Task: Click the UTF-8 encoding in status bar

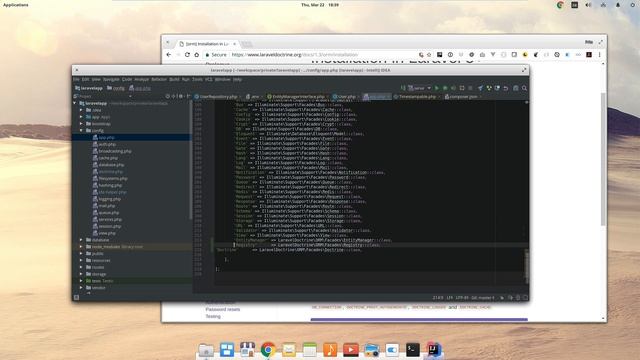Action: point(462,298)
